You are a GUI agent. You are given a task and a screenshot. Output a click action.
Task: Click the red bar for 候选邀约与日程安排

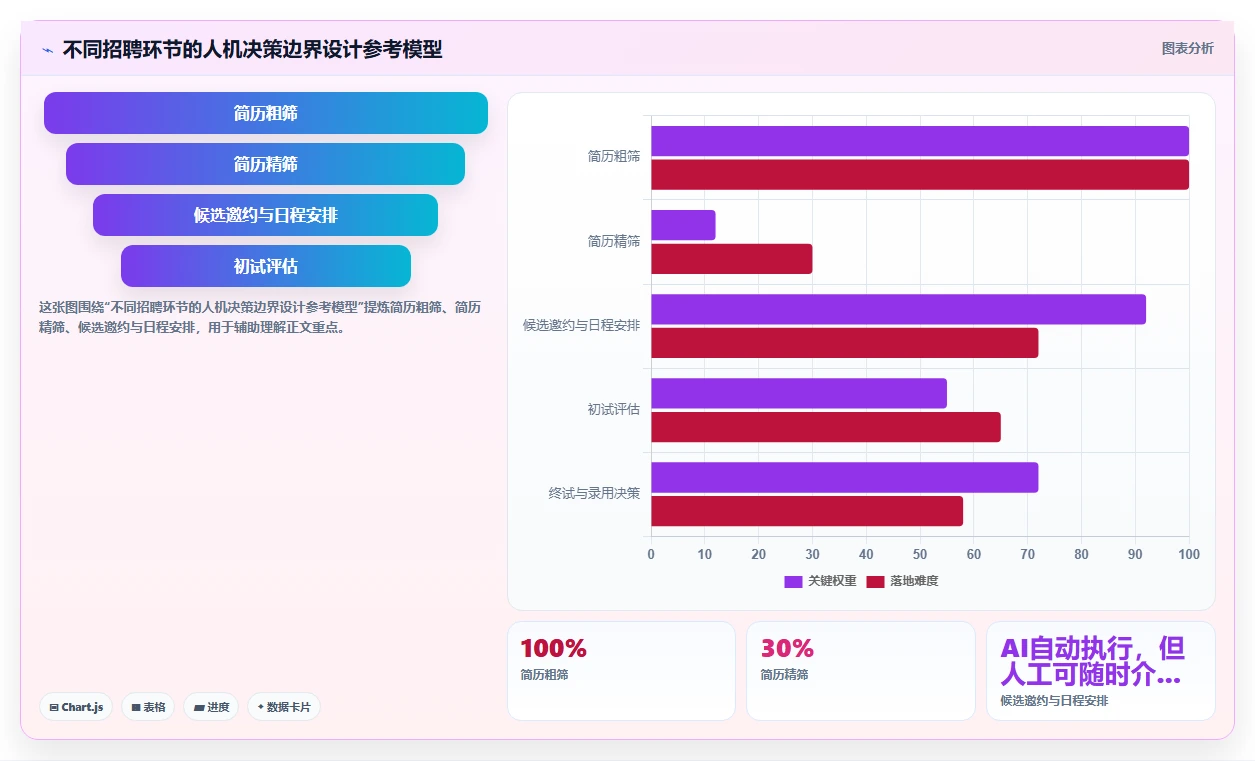point(845,343)
